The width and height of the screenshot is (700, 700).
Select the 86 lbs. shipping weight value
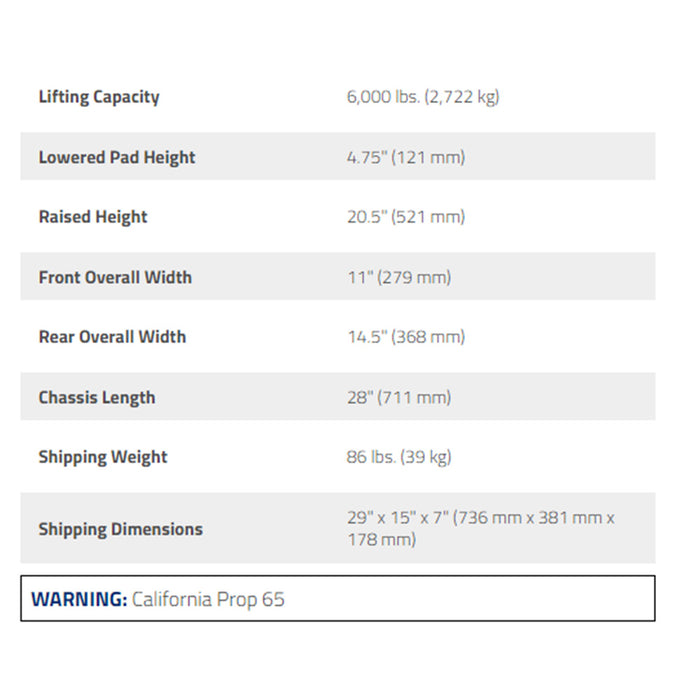click(372, 457)
